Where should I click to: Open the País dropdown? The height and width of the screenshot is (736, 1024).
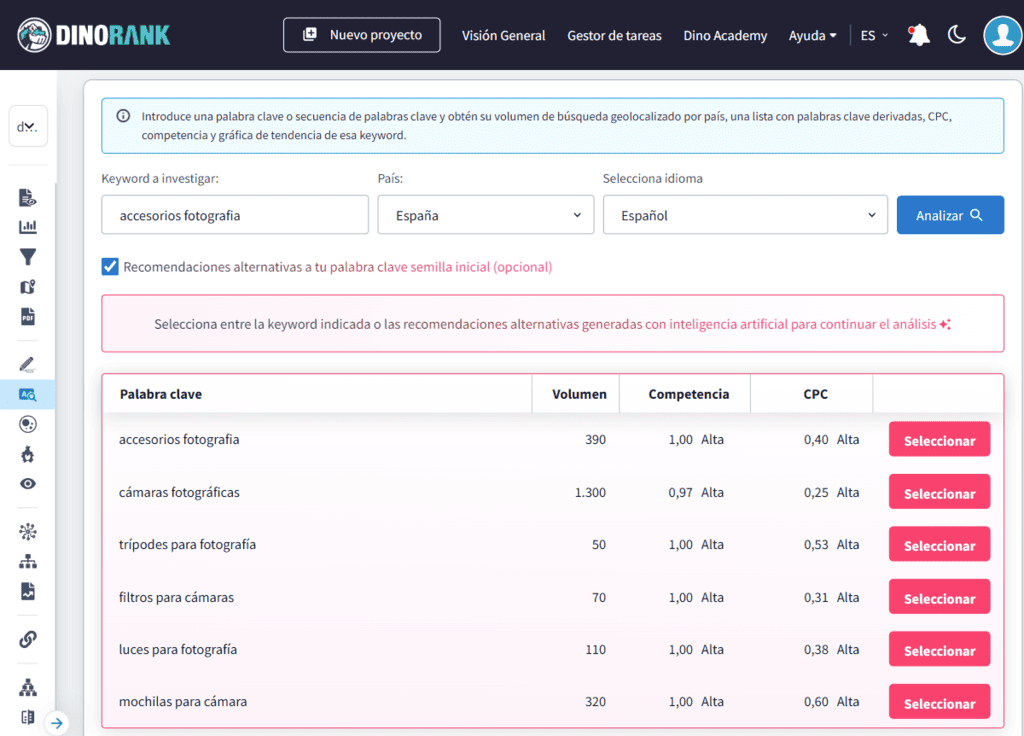point(485,214)
